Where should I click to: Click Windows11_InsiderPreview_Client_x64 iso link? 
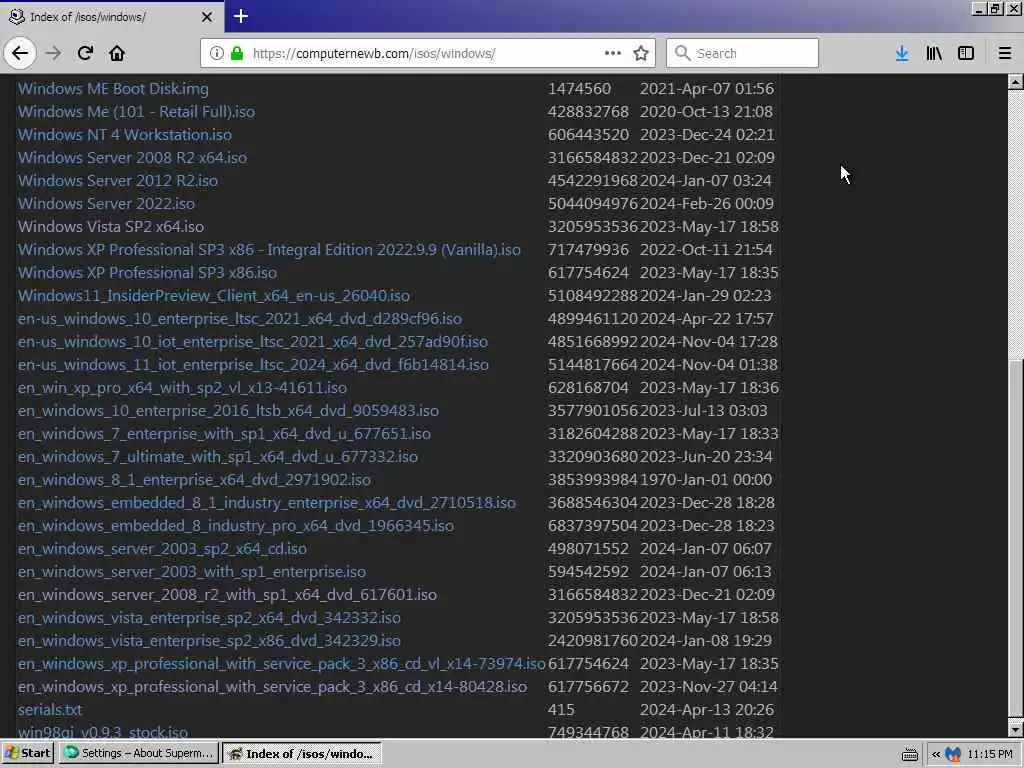[x=214, y=295]
